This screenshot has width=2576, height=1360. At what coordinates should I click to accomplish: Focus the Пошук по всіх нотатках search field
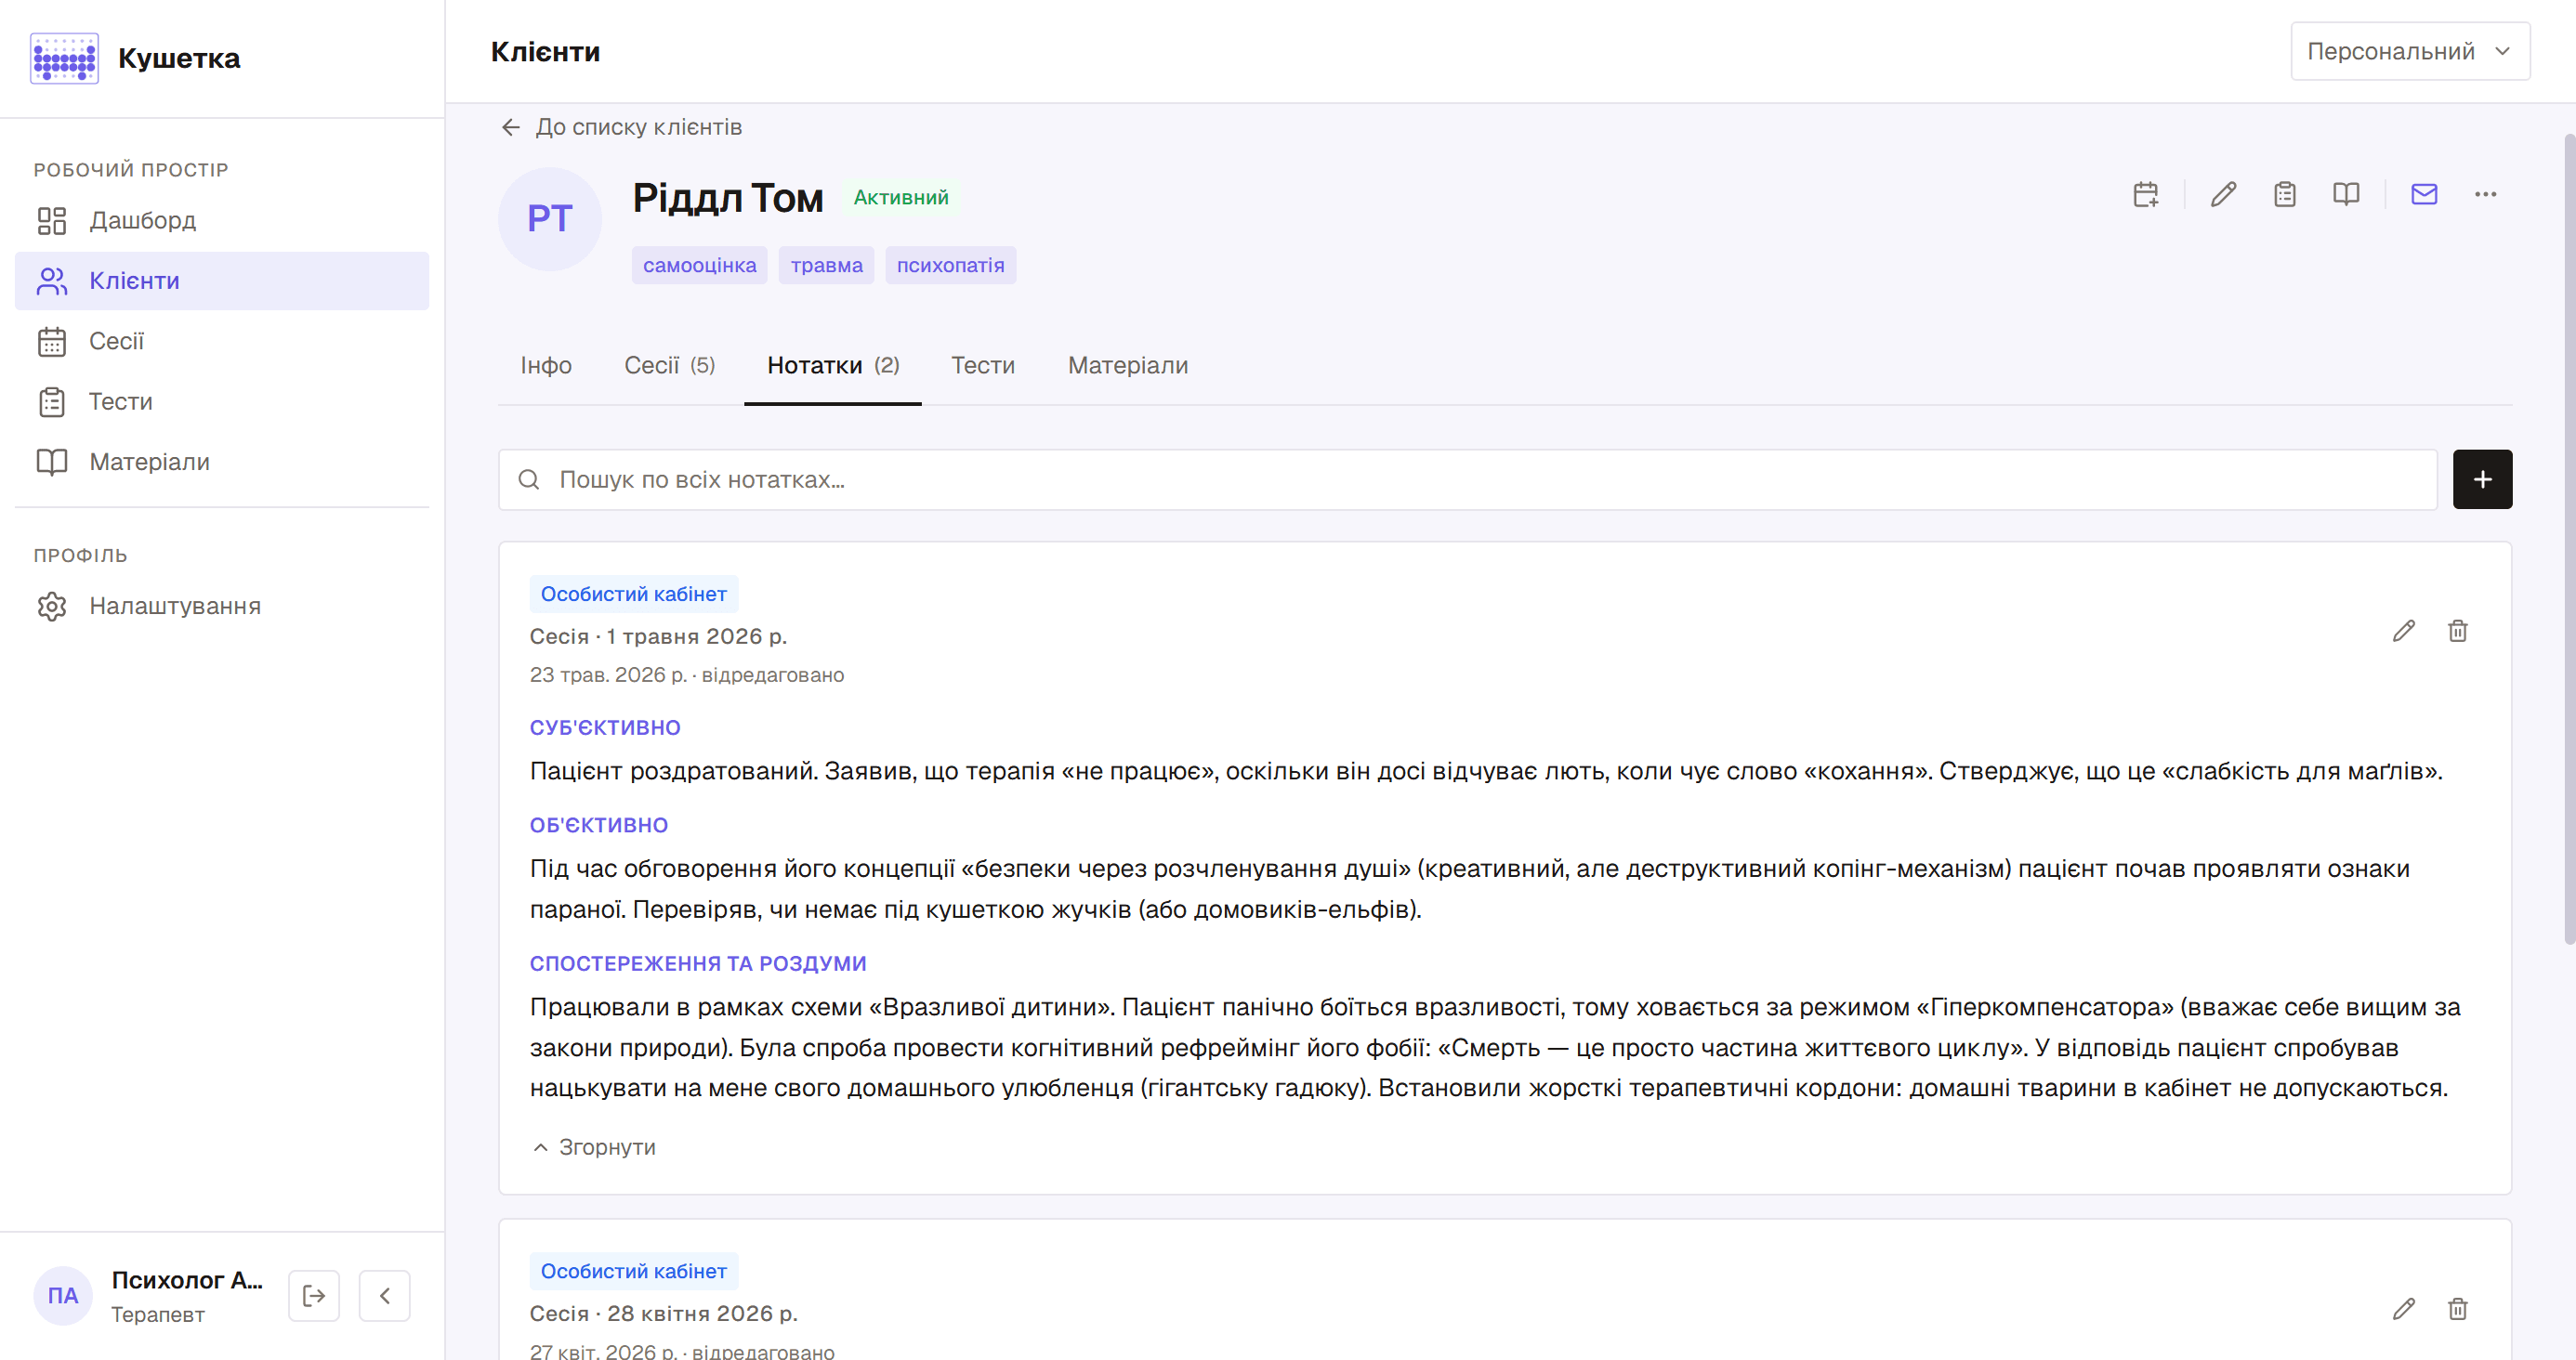click(1468, 480)
